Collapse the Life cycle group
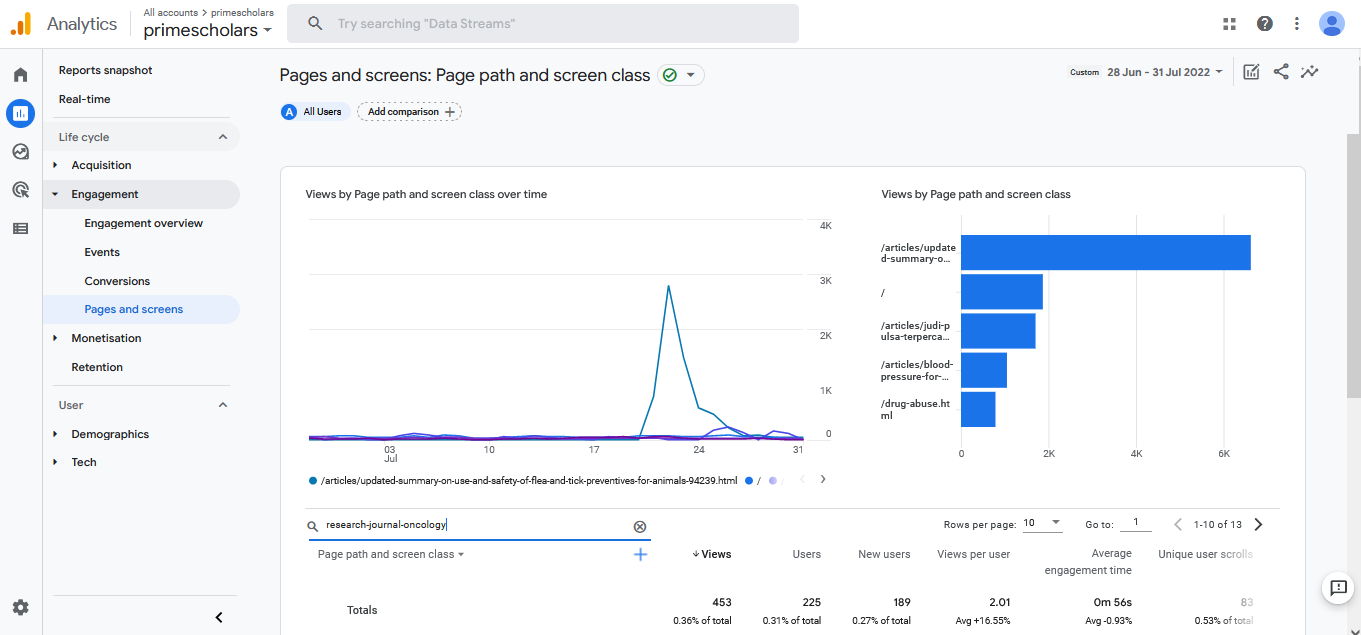Screen dimensions: 1361x635 click(222, 137)
